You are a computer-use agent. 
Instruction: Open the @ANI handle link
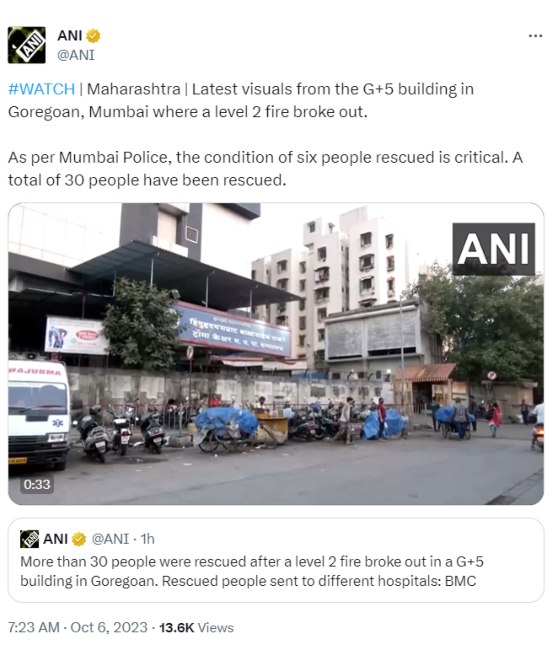76,55
